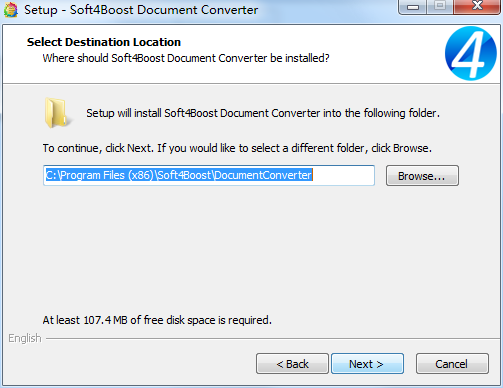Click 'Where should Soft4Boost Document Converter be installed?' text
The width and height of the screenshot is (503, 388).
[186, 58]
